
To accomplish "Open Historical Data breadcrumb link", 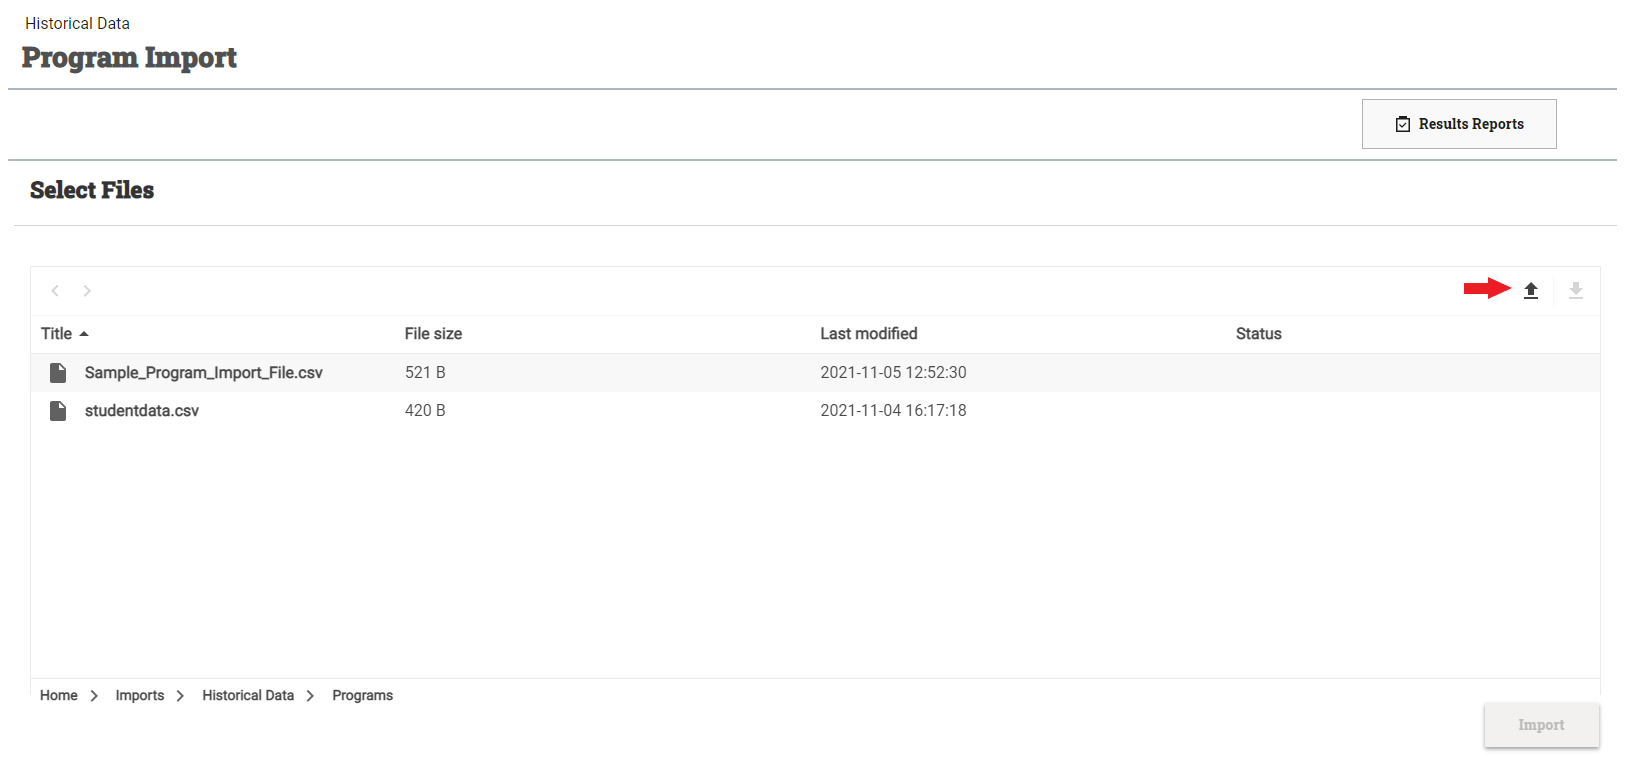I will (248, 696).
